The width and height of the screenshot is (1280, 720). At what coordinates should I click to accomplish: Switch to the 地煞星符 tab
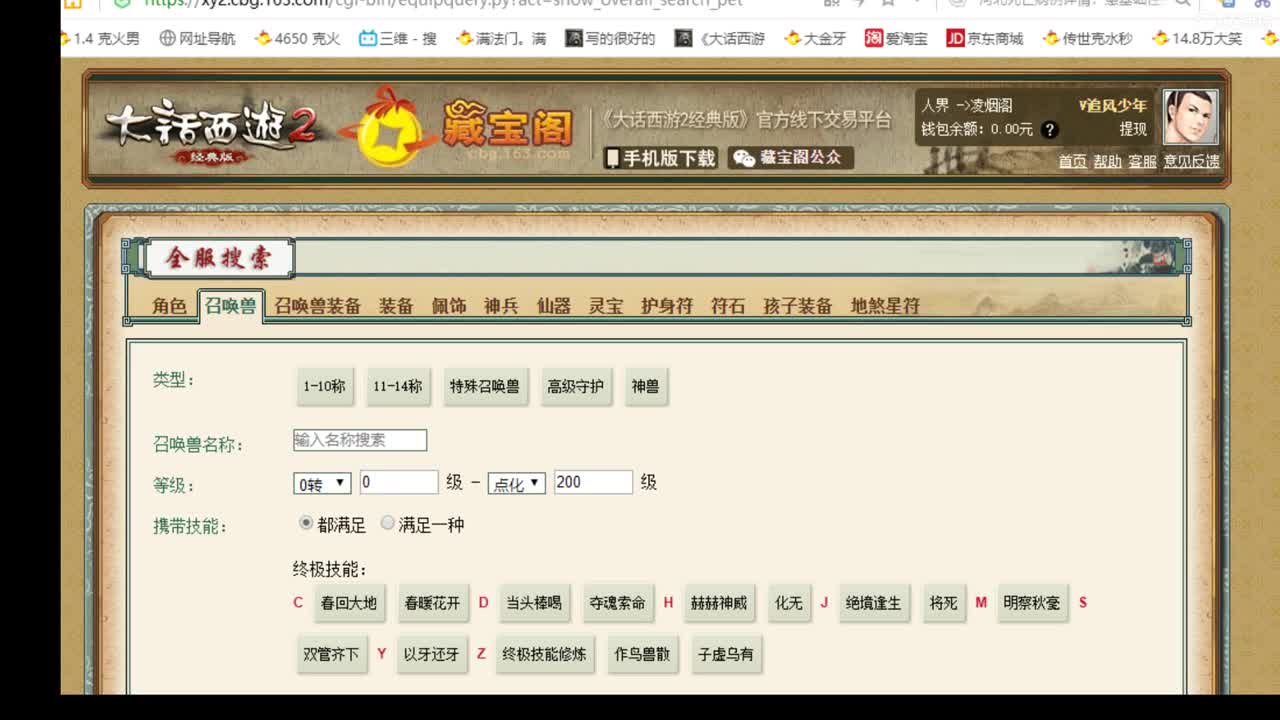point(885,306)
